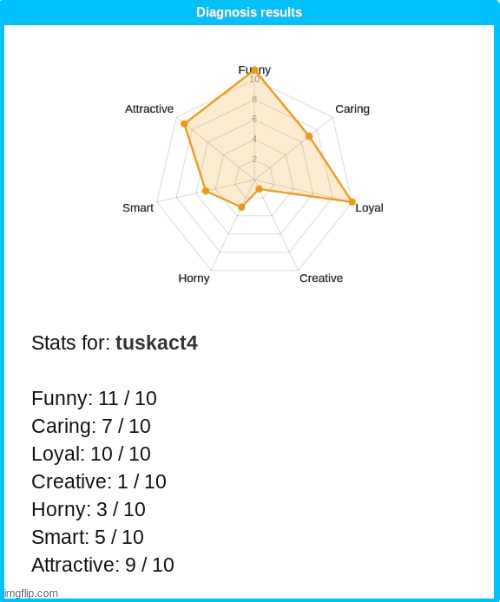Click the Creative data point near the chart center
Screen dimensions: 500x602
click(259, 189)
